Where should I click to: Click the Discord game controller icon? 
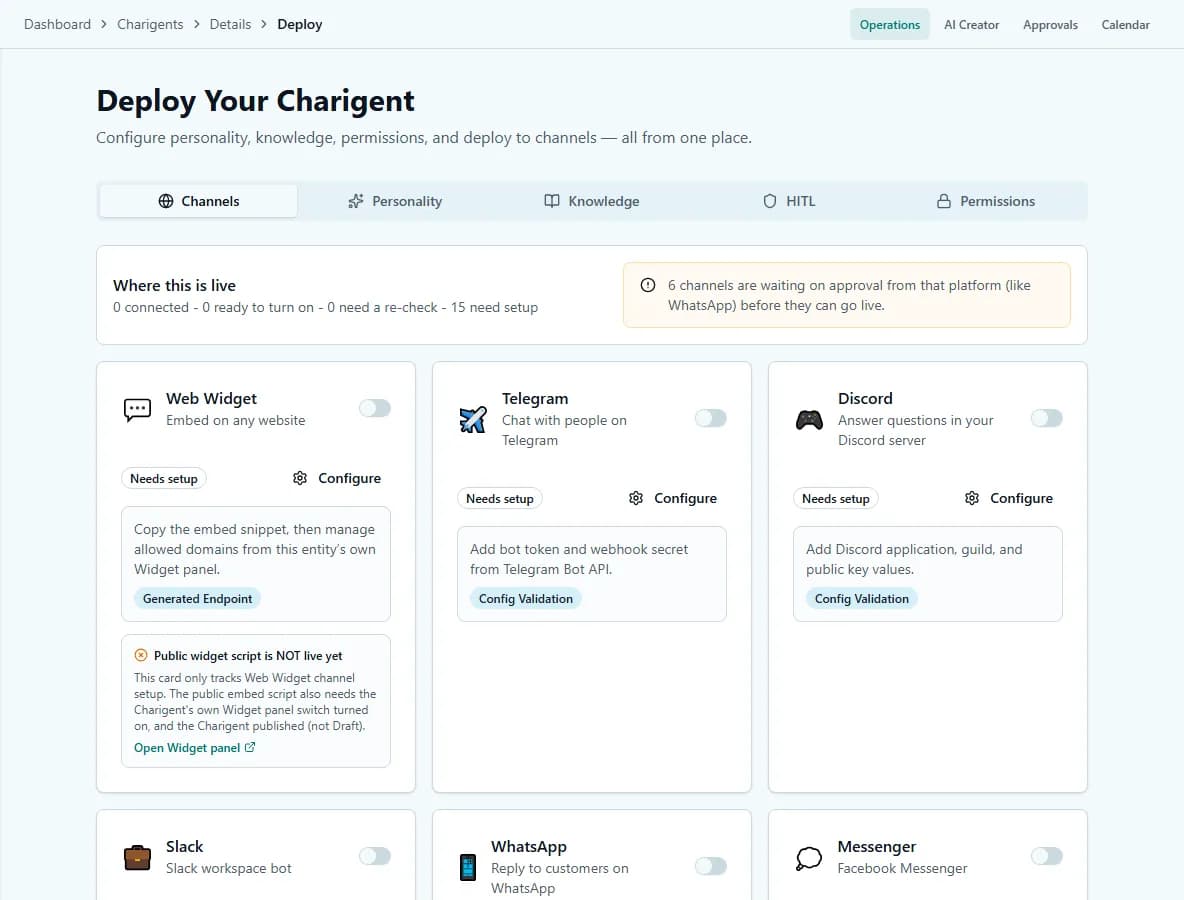pyautogui.click(x=809, y=419)
